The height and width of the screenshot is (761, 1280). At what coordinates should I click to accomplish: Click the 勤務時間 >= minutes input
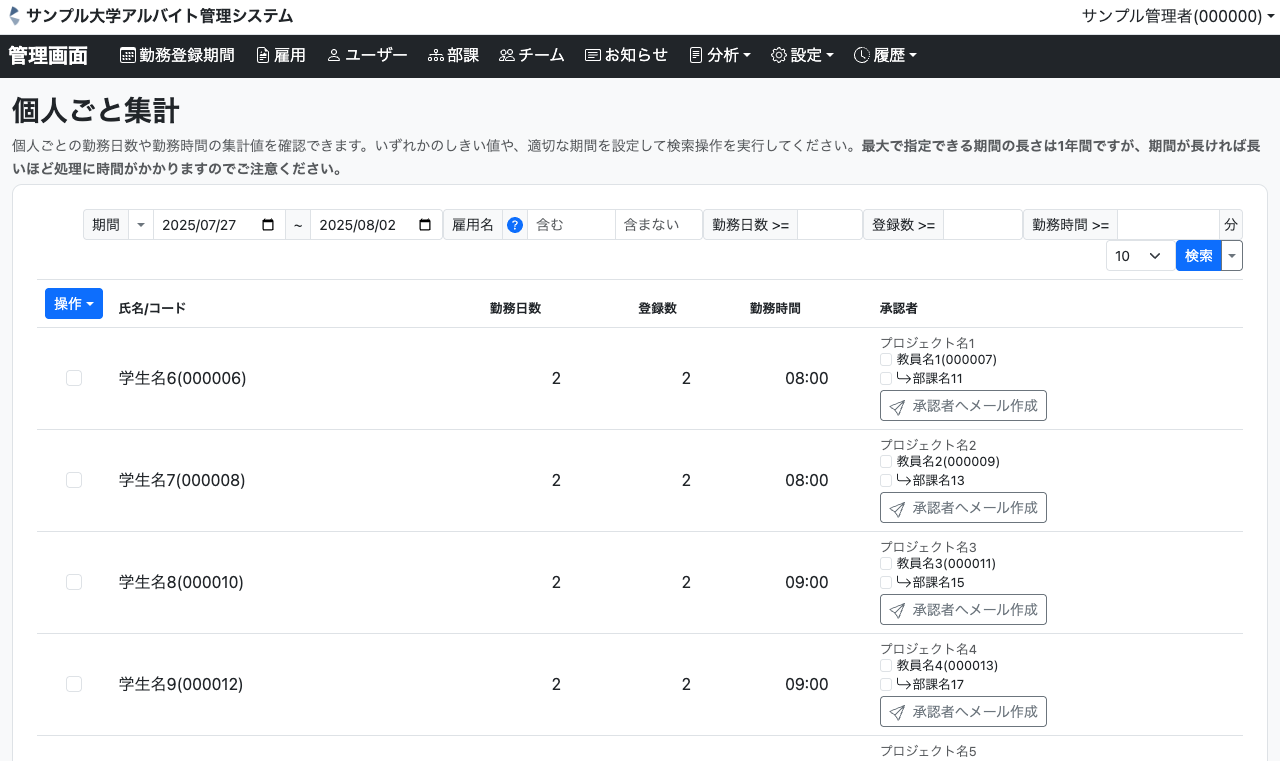[1168, 225]
